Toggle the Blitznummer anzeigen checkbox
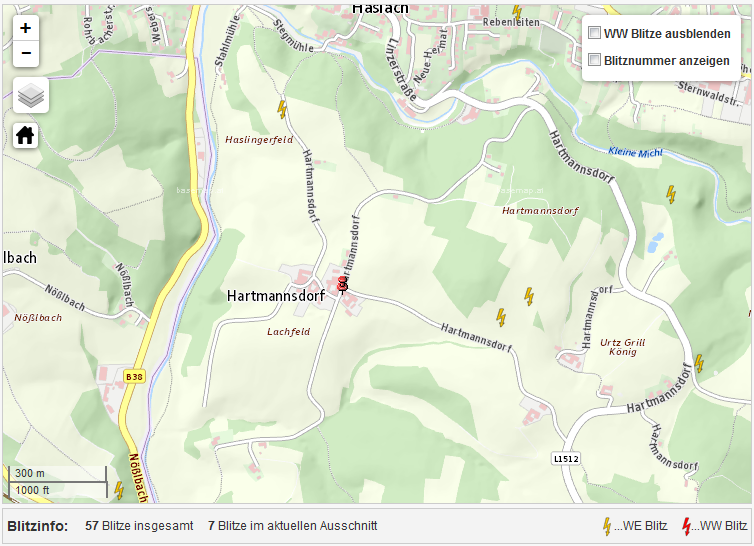 (594, 60)
